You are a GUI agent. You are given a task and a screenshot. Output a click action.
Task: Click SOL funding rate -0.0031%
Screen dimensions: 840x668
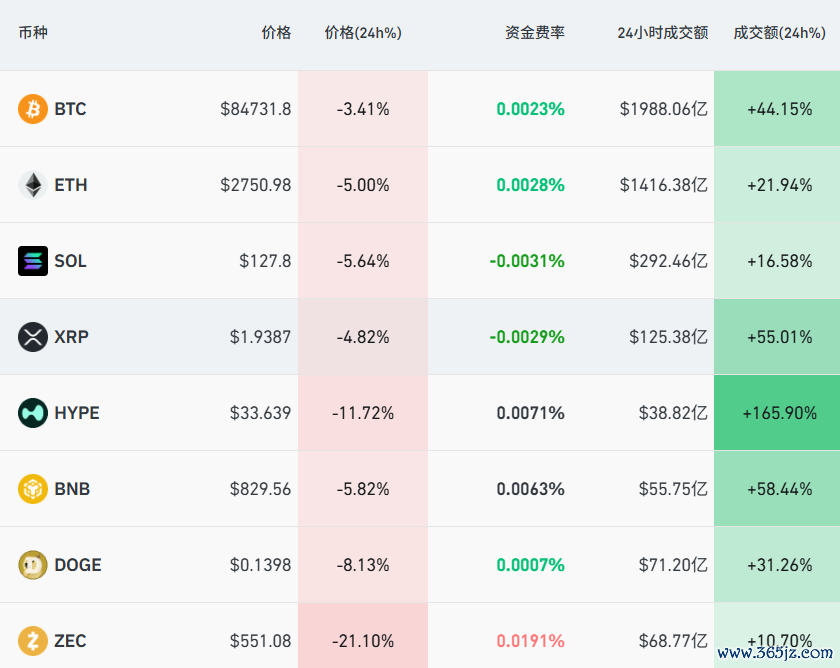pyautogui.click(x=527, y=261)
